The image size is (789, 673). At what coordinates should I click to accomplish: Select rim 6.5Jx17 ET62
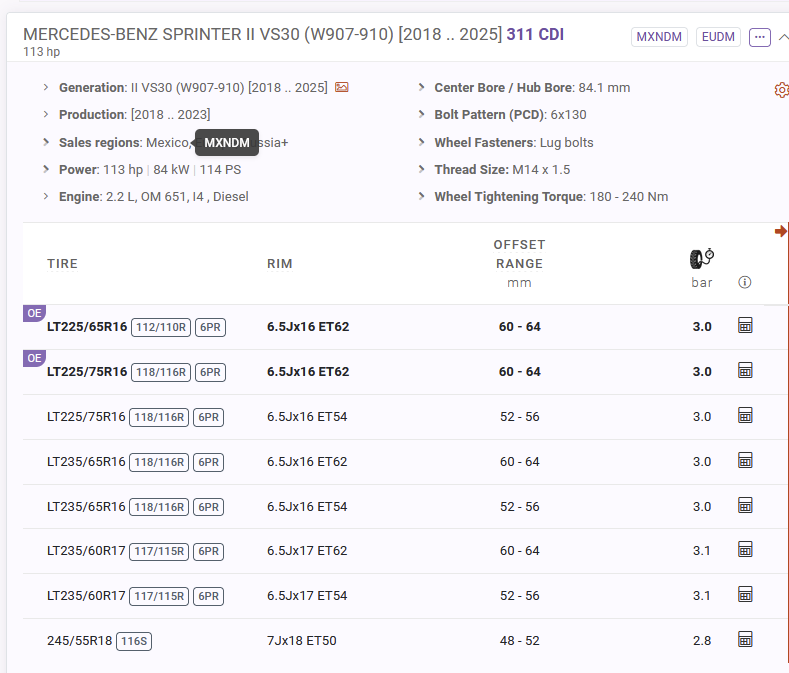tap(307, 551)
